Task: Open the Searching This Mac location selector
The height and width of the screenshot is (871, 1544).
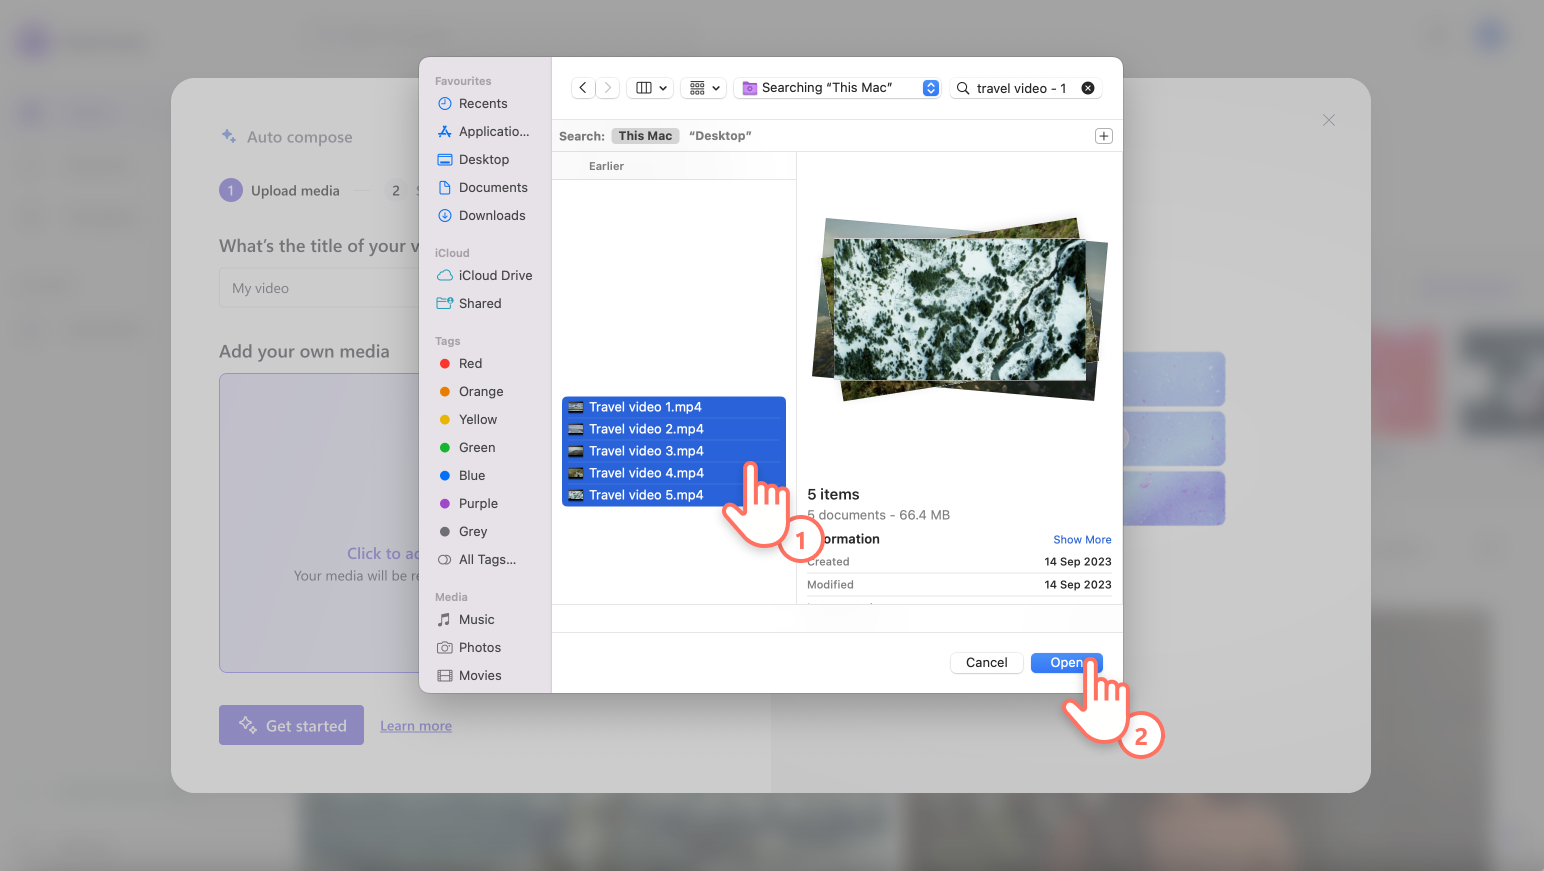Action: point(838,87)
